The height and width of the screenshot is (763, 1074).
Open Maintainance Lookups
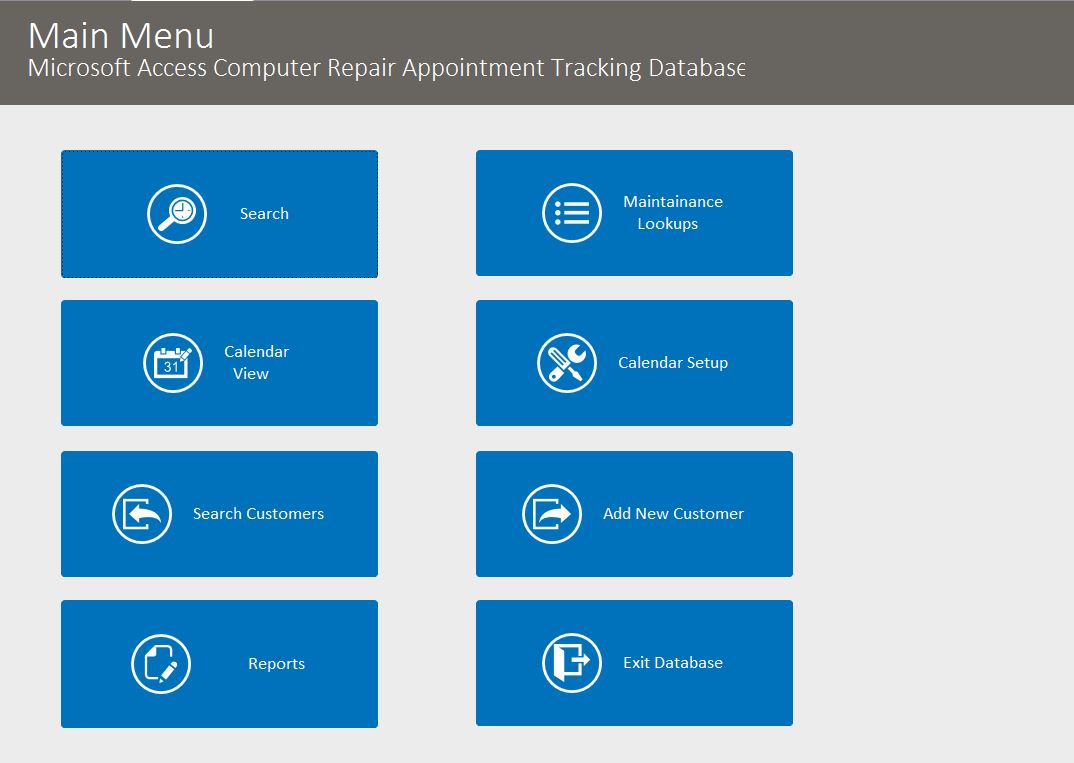672,212
